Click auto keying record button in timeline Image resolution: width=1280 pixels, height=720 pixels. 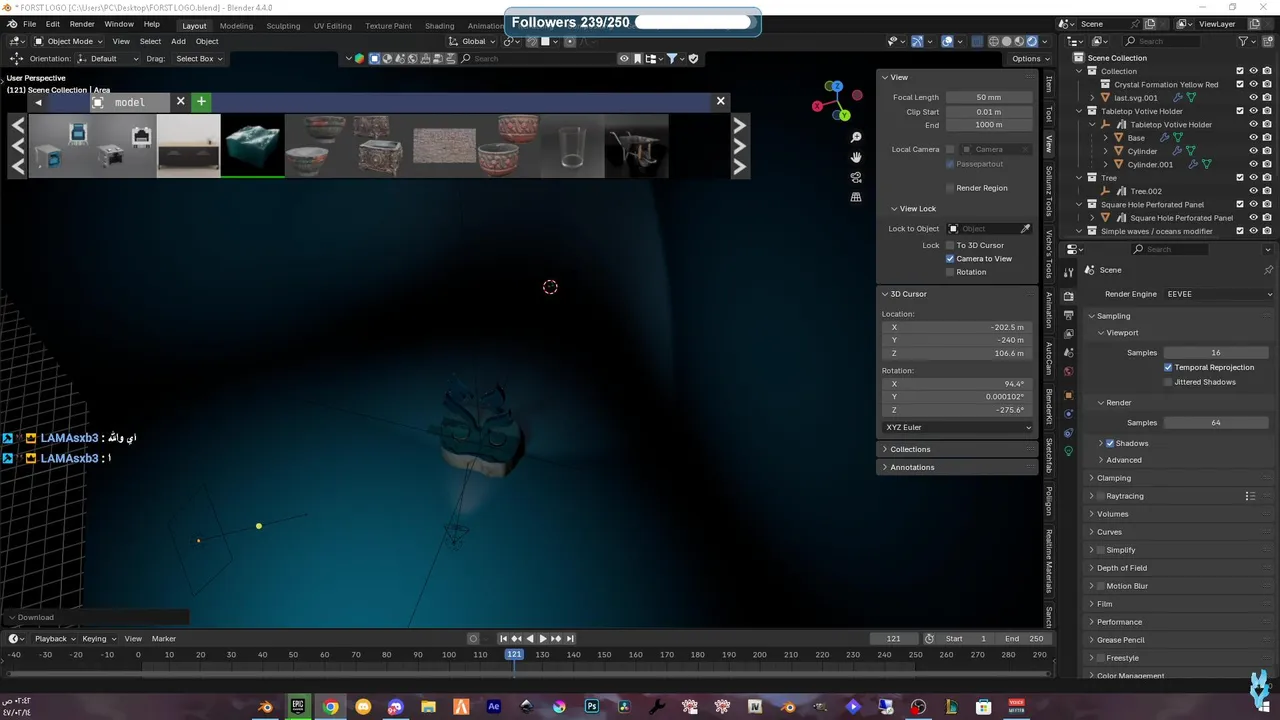[x=474, y=638]
